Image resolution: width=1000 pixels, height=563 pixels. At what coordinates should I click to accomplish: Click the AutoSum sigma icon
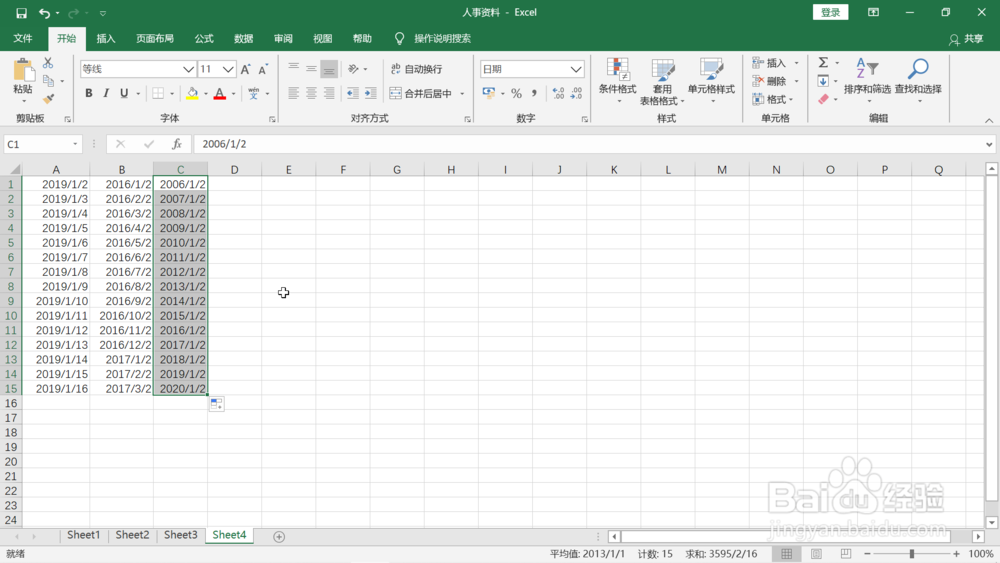pyautogui.click(x=823, y=62)
